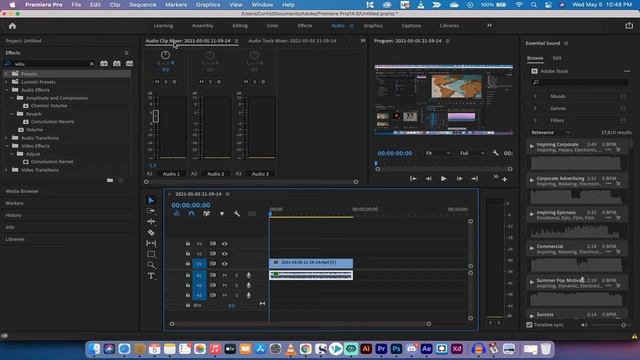Switch to the Editing workspace tab
This screenshot has height=360, width=640.
pos(240,26)
